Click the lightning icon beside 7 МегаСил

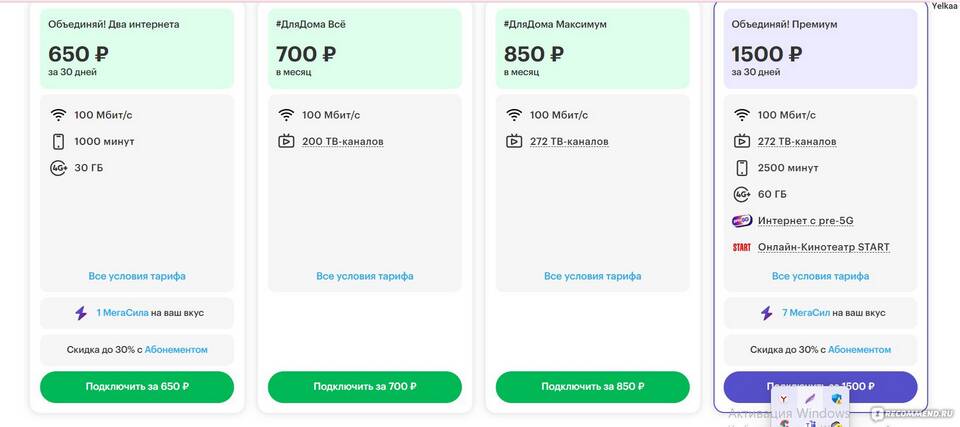[767, 313]
